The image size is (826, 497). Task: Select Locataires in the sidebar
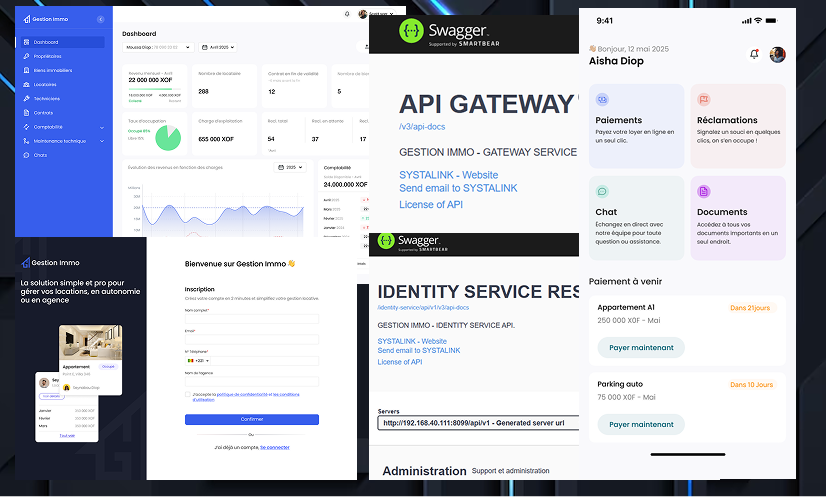tap(45, 84)
